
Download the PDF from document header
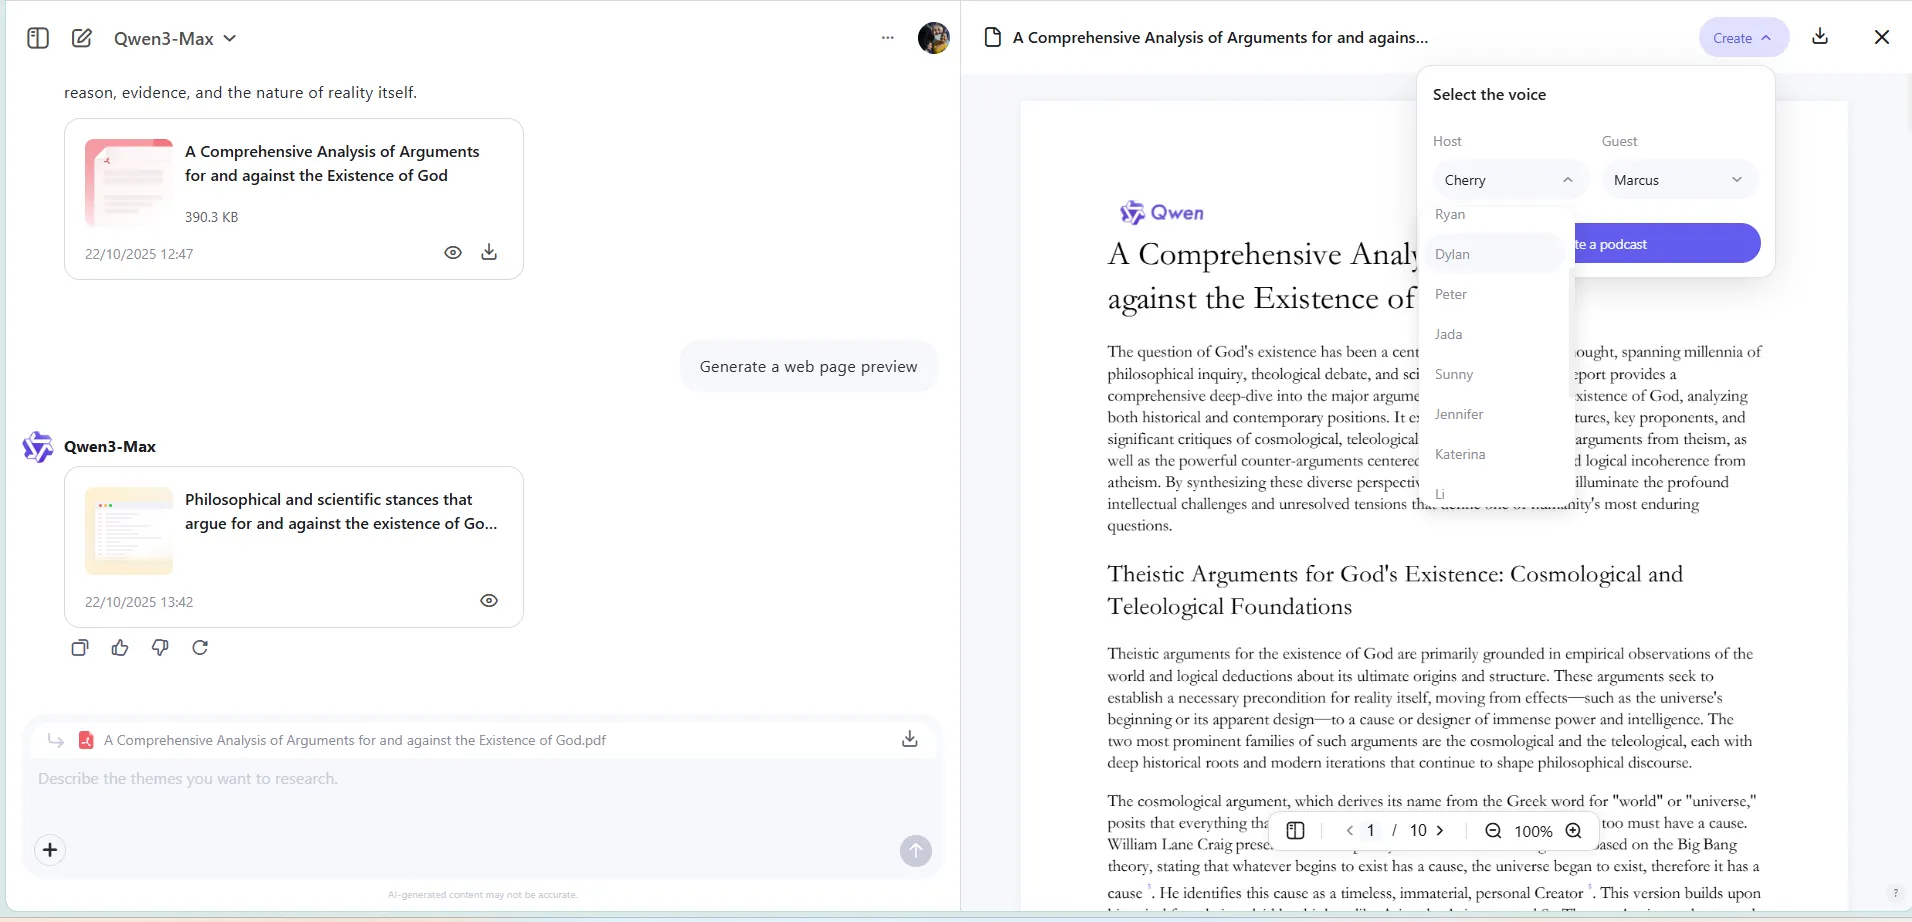point(1820,37)
